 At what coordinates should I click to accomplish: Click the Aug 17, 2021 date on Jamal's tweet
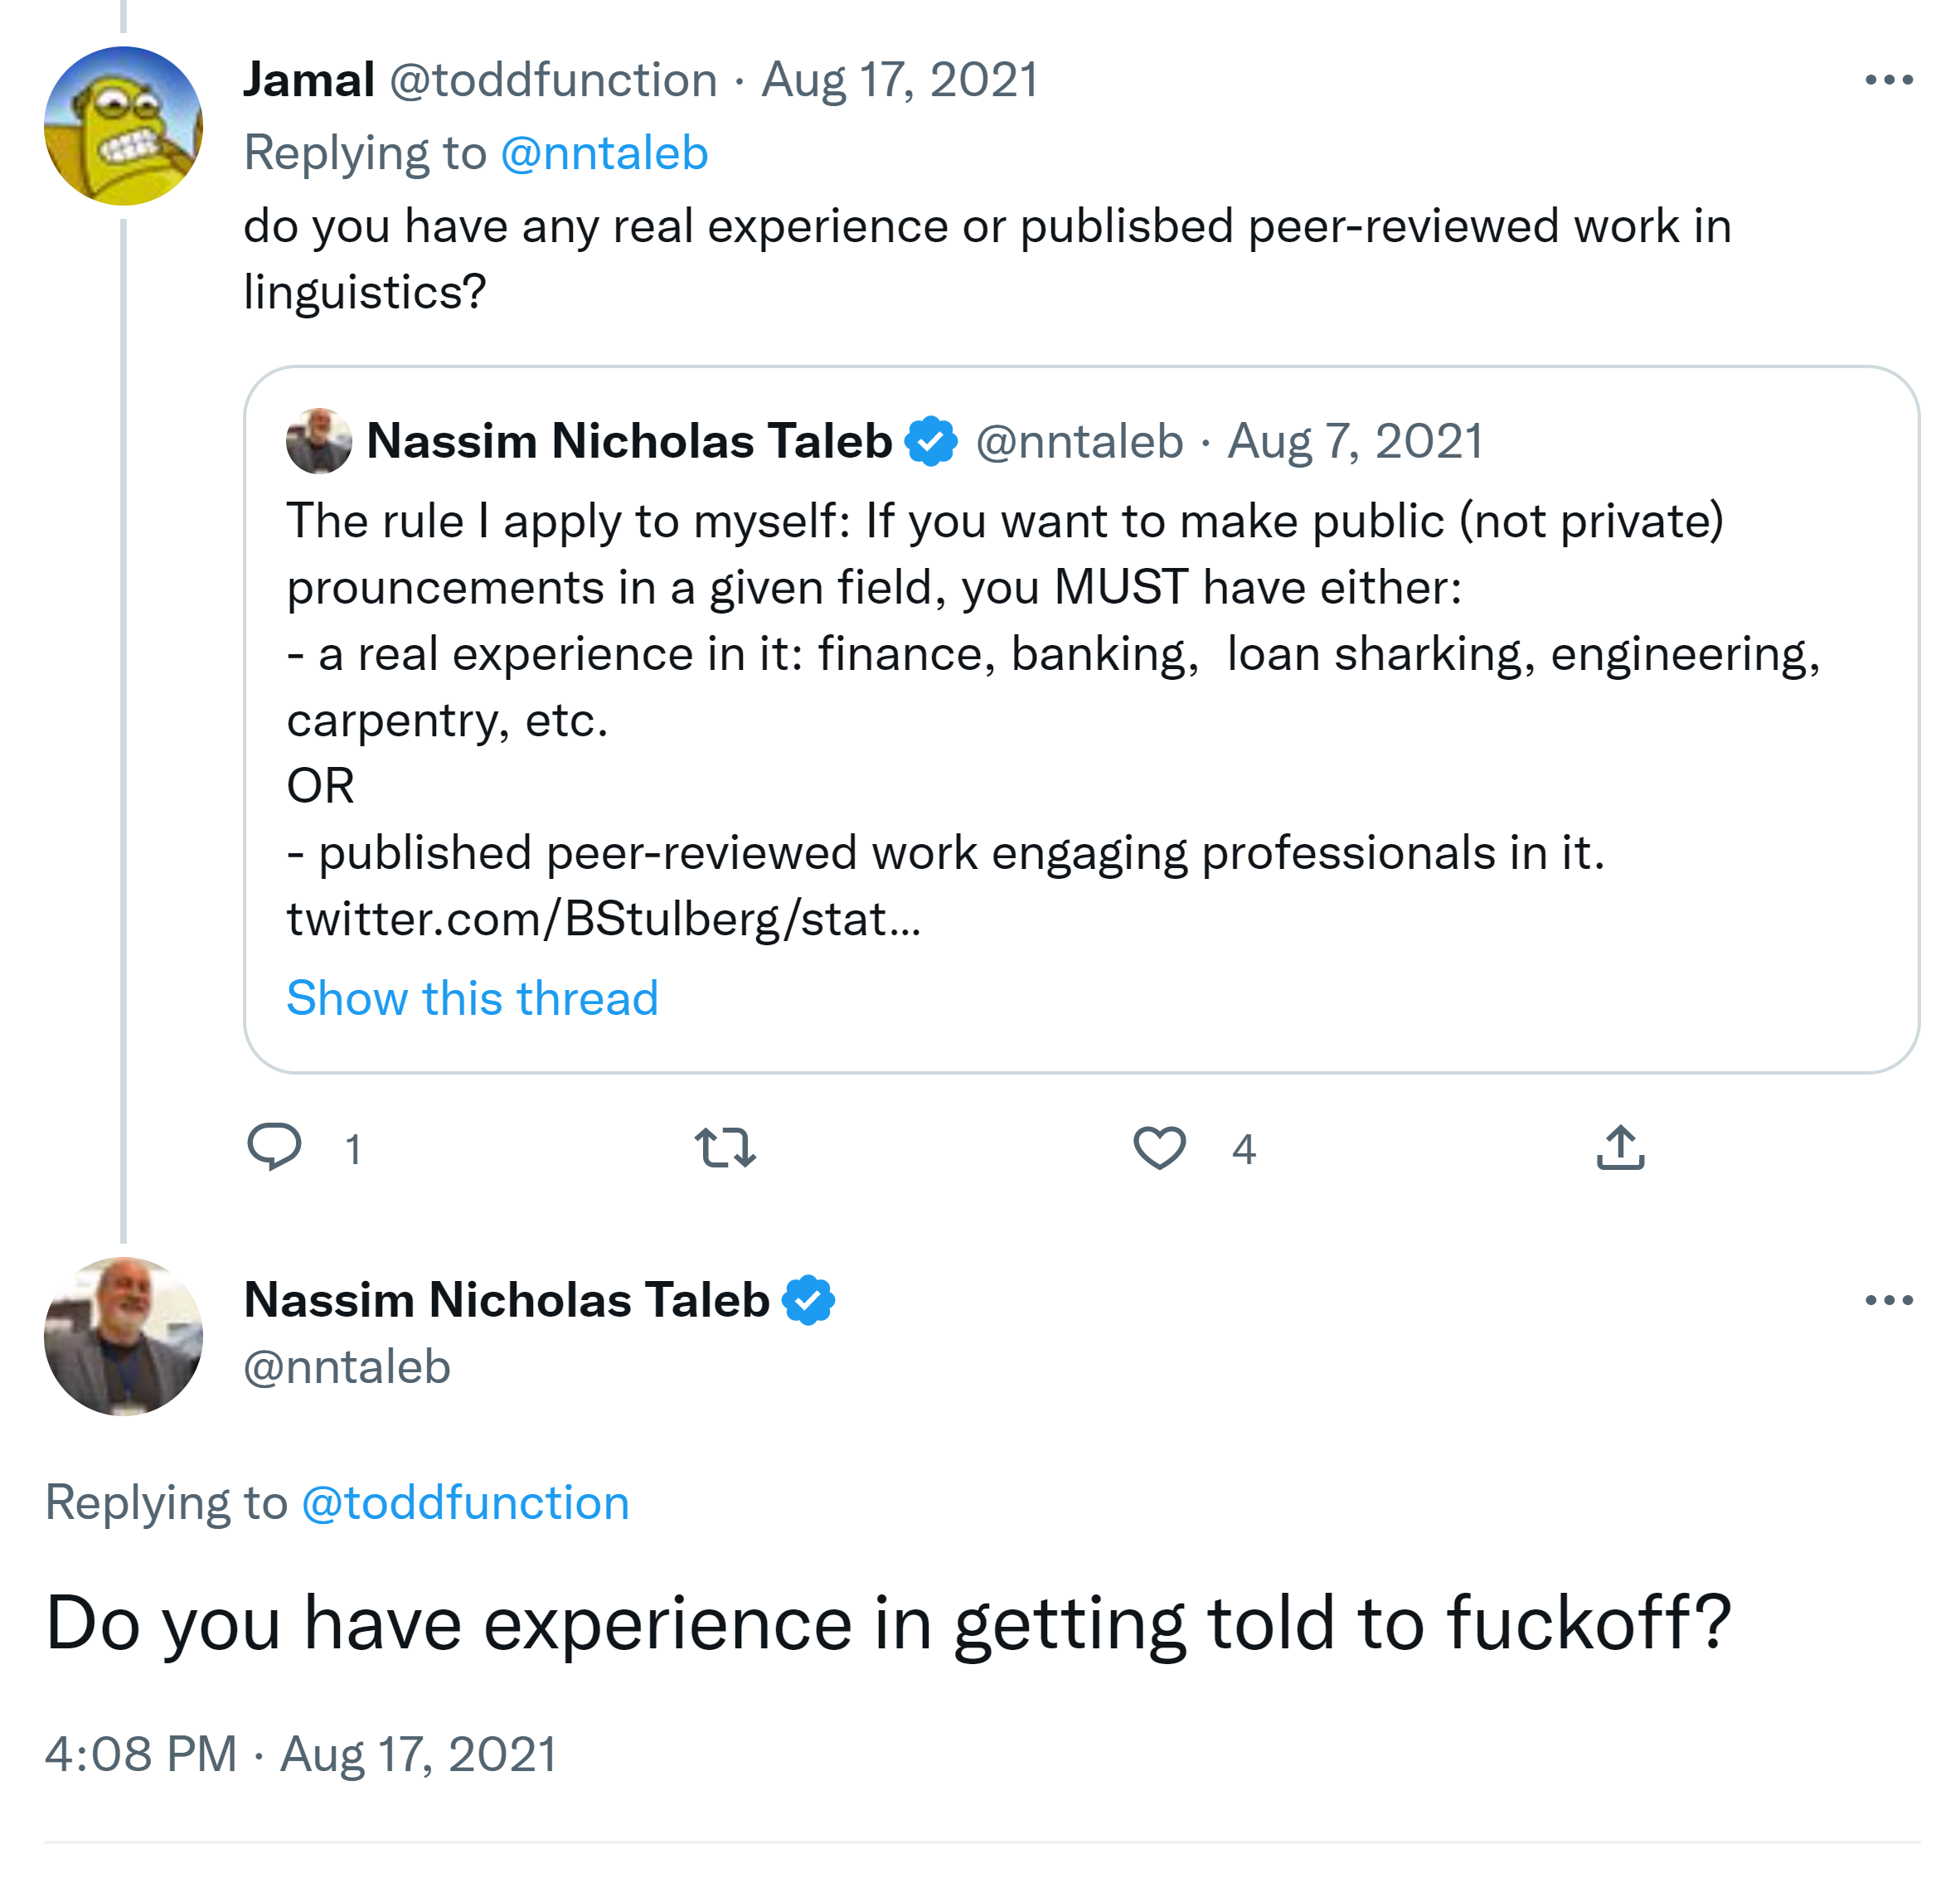pyautogui.click(x=900, y=80)
